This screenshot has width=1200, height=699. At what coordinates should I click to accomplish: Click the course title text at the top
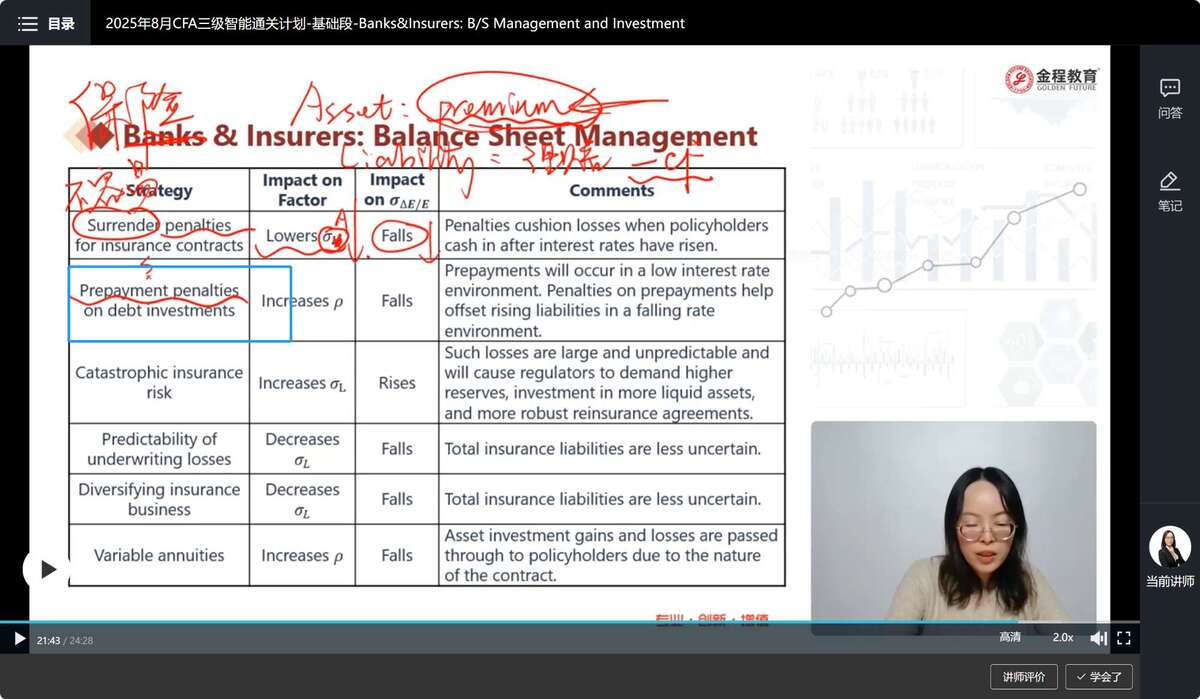[395, 23]
